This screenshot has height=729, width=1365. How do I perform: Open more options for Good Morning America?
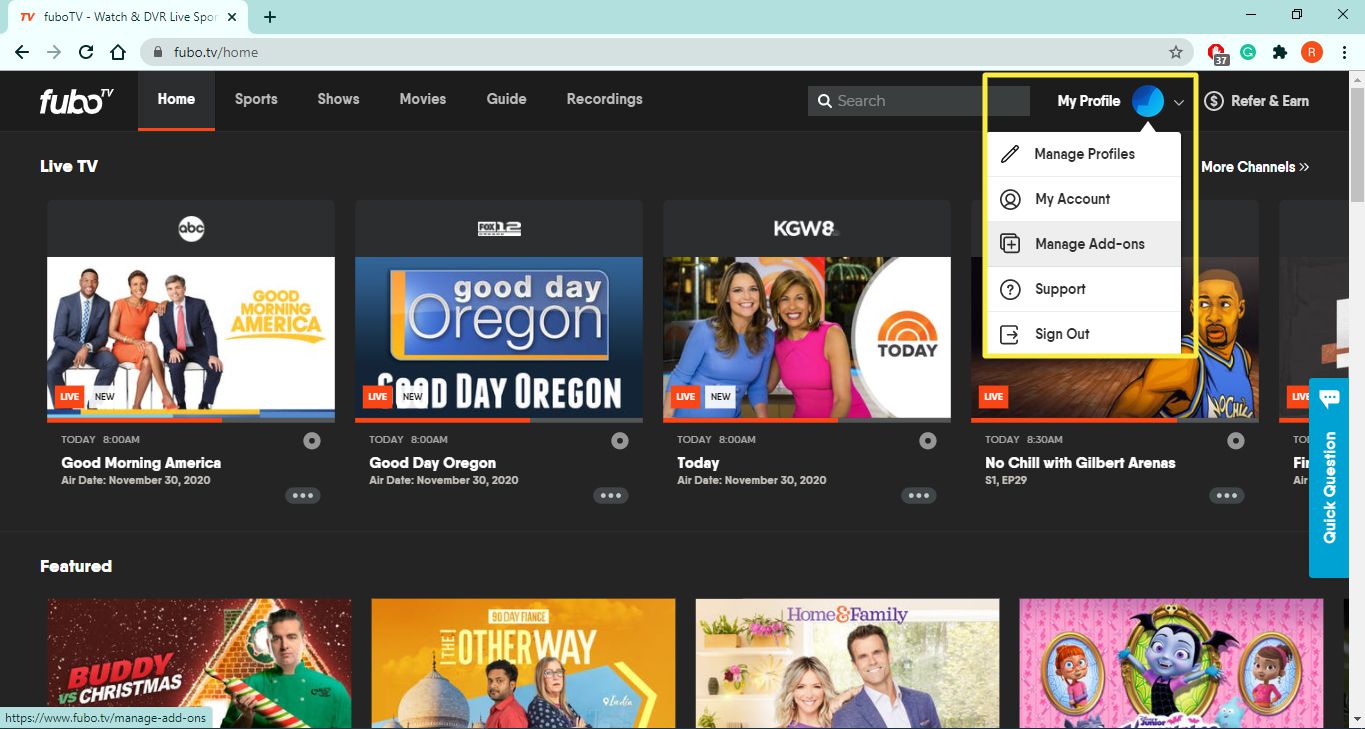pos(303,495)
